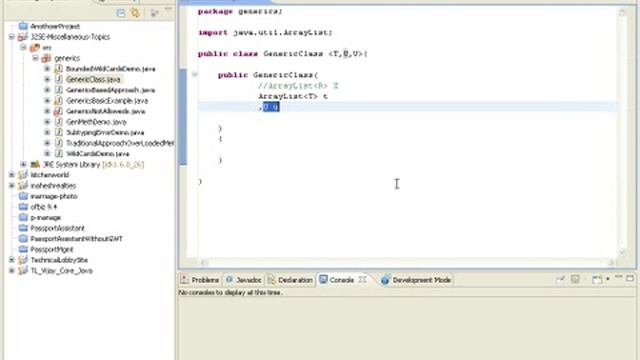Select TraditionalApproachOverLoadedMeth file
The height and width of the screenshot is (360, 640).
click(x=120, y=143)
